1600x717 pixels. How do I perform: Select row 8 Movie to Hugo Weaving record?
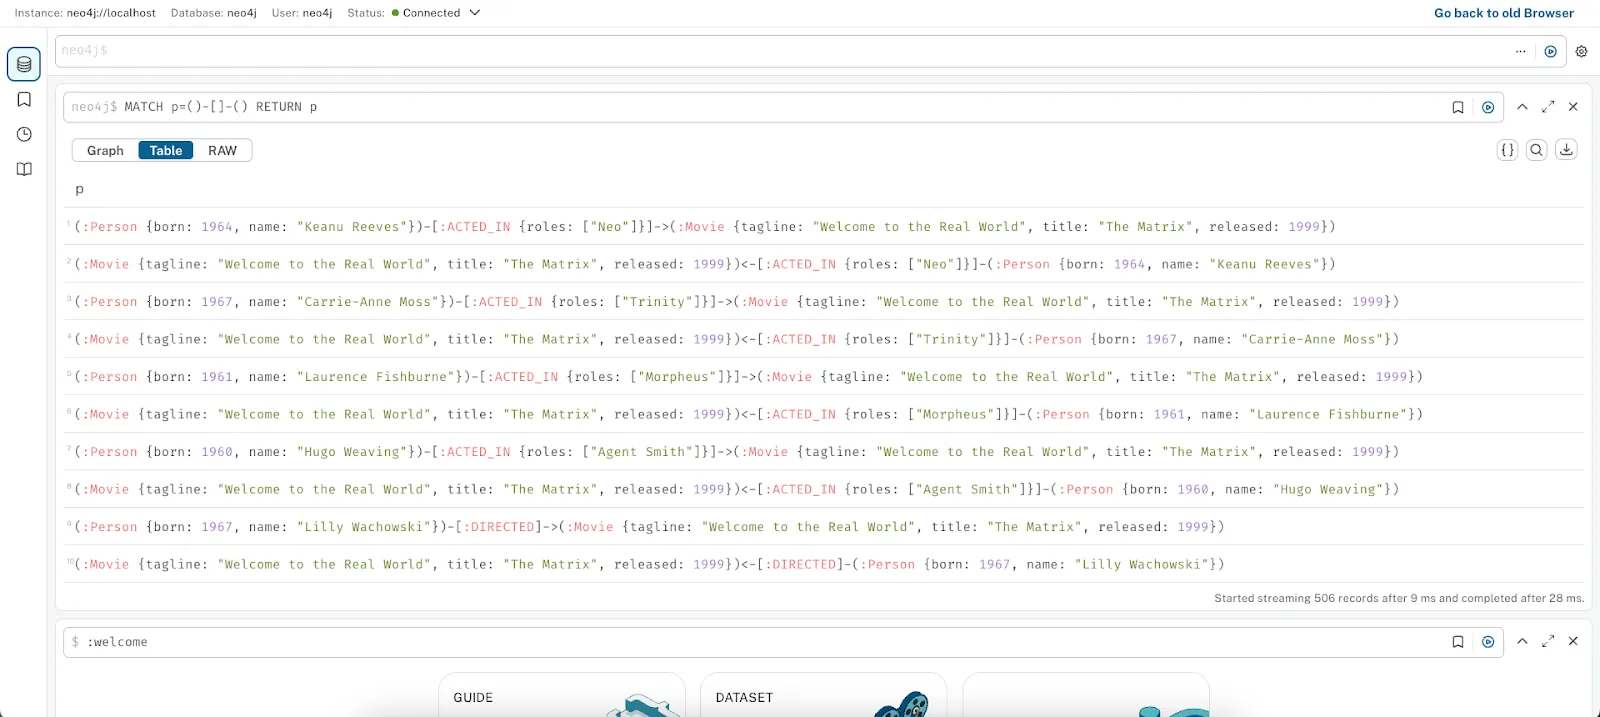coord(824,489)
